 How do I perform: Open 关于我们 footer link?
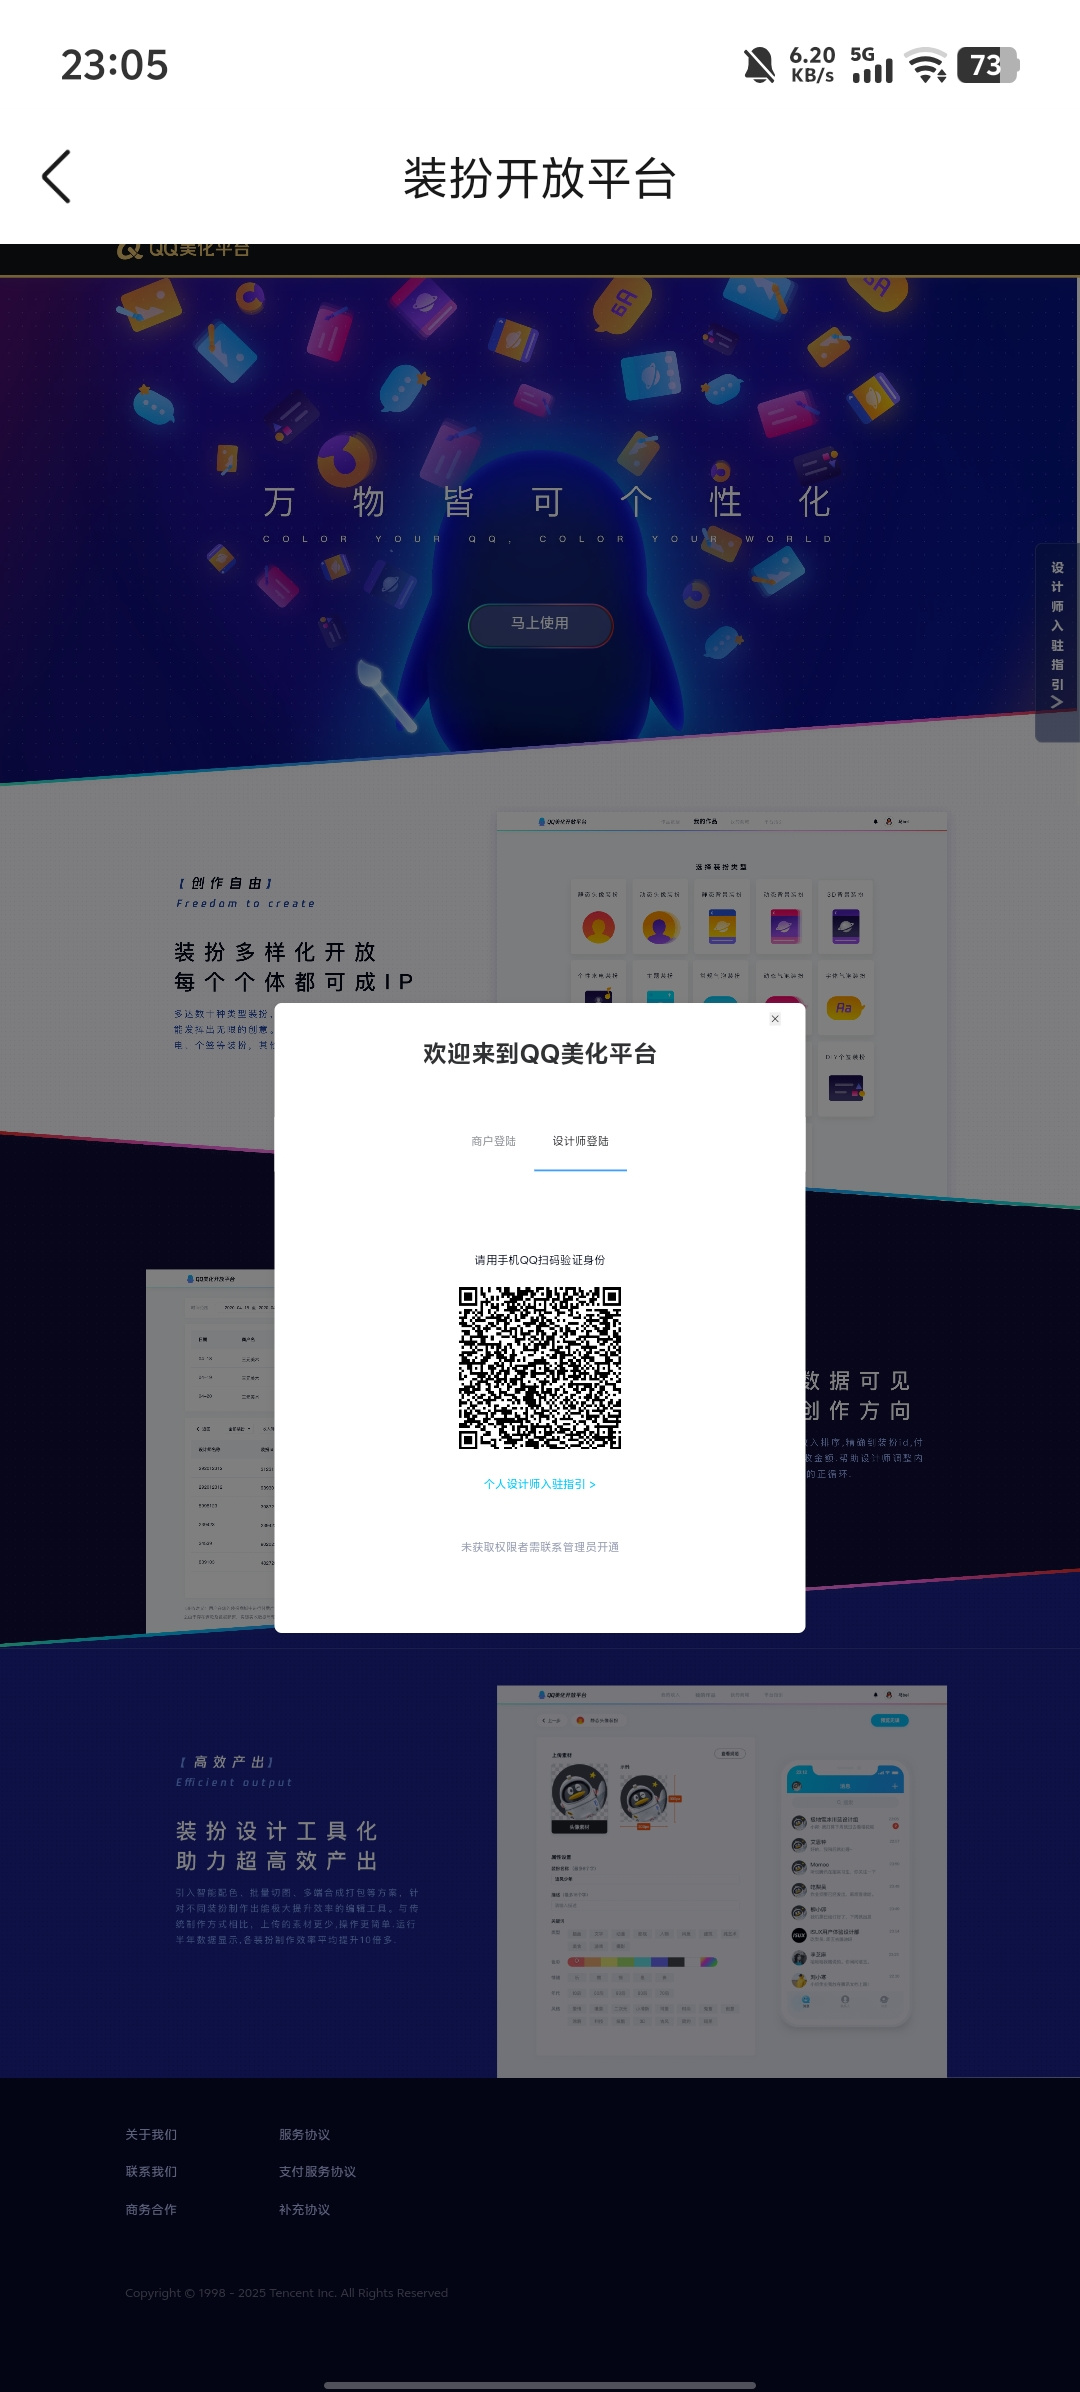(151, 2135)
